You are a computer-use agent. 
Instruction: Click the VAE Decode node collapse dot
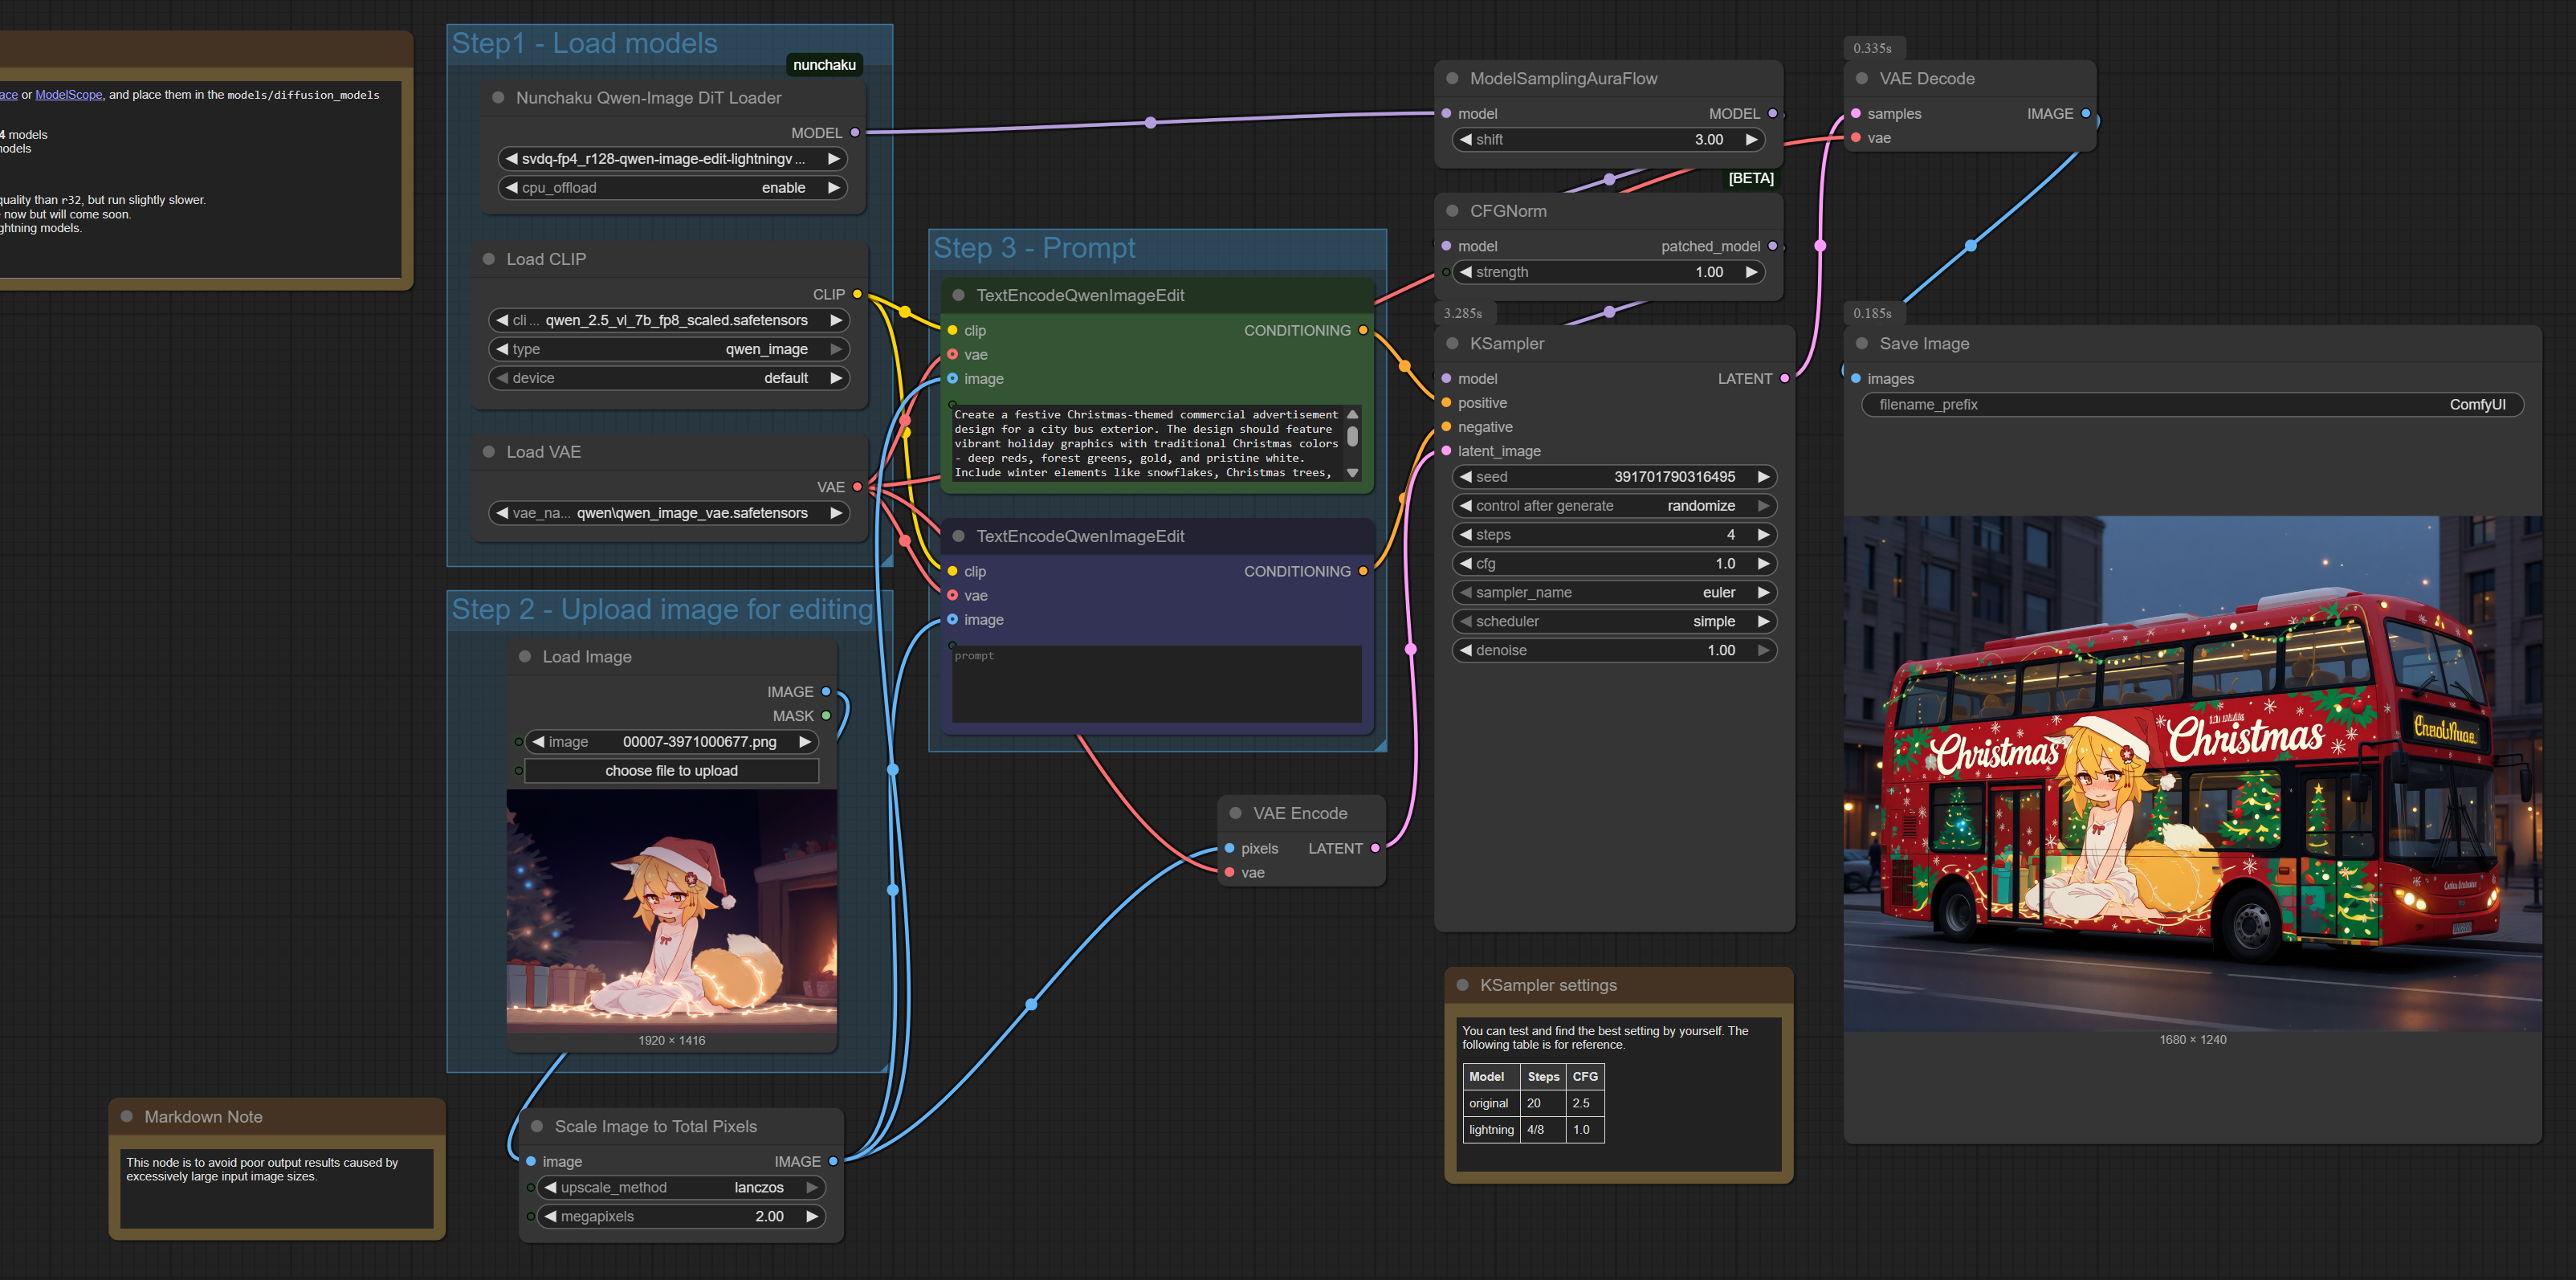pos(1861,78)
